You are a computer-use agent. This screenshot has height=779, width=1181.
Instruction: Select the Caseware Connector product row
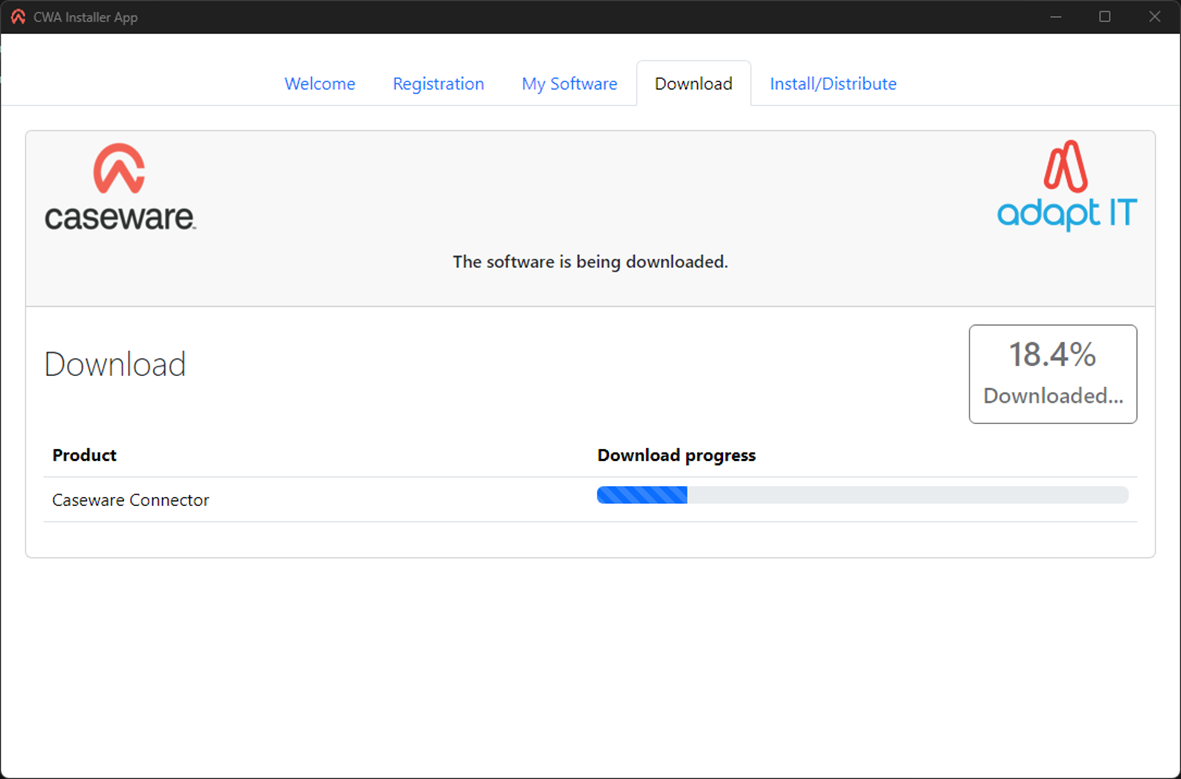click(131, 500)
